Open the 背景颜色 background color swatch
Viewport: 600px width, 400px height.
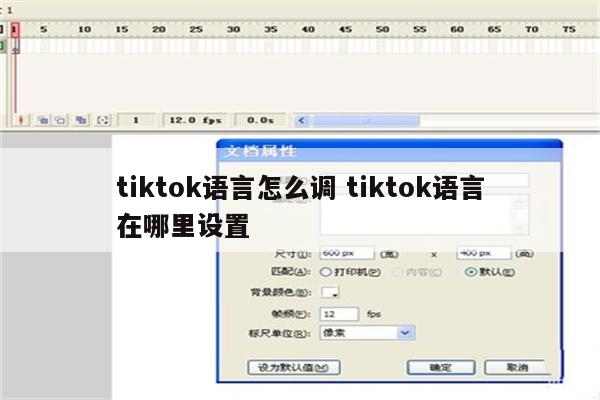pyautogui.click(x=329, y=292)
